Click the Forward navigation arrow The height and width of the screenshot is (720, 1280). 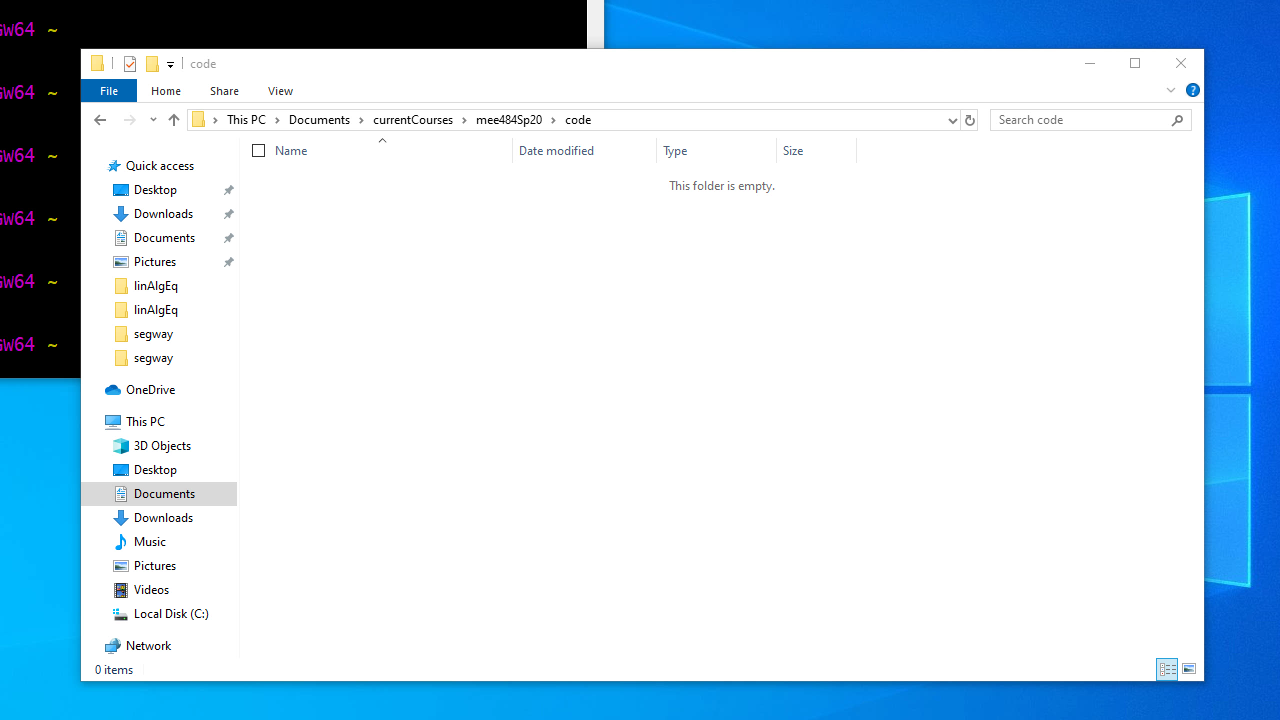129,120
